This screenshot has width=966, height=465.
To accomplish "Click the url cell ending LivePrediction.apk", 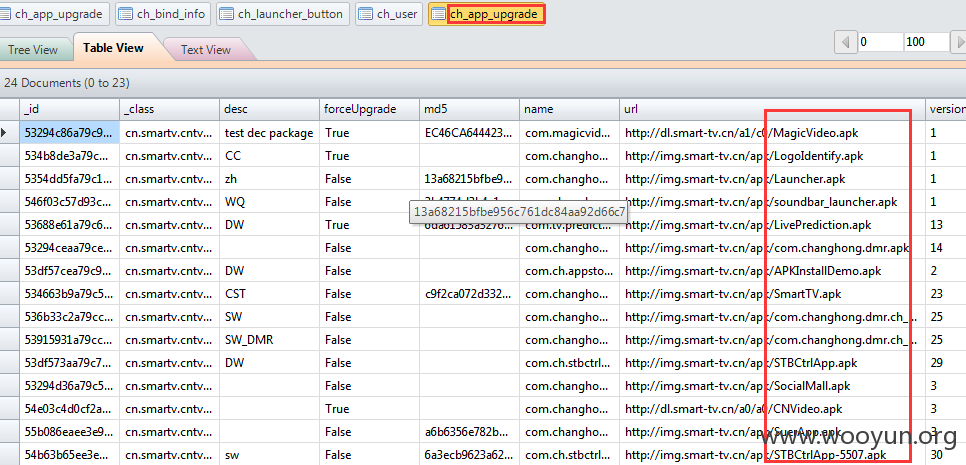I will [773, 225].
